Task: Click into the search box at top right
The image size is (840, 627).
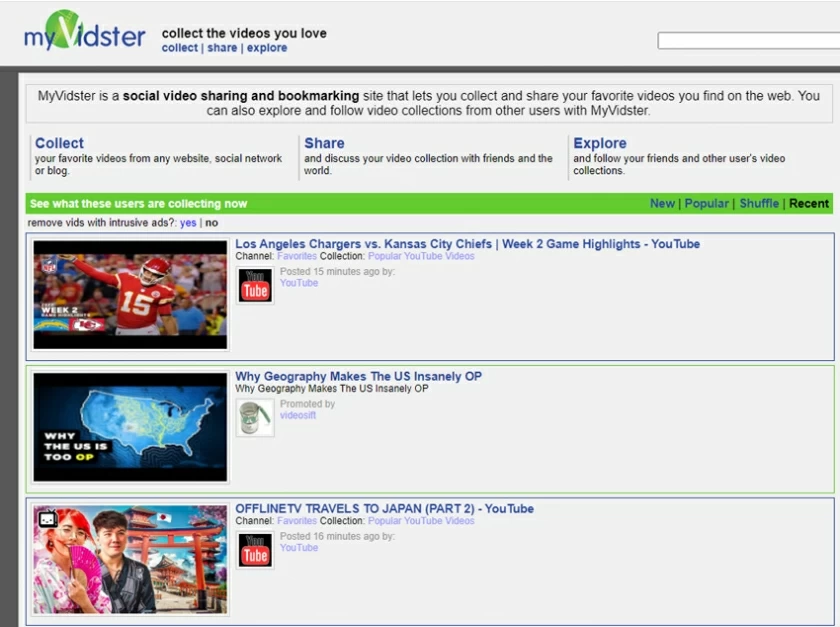Action: 748,41
